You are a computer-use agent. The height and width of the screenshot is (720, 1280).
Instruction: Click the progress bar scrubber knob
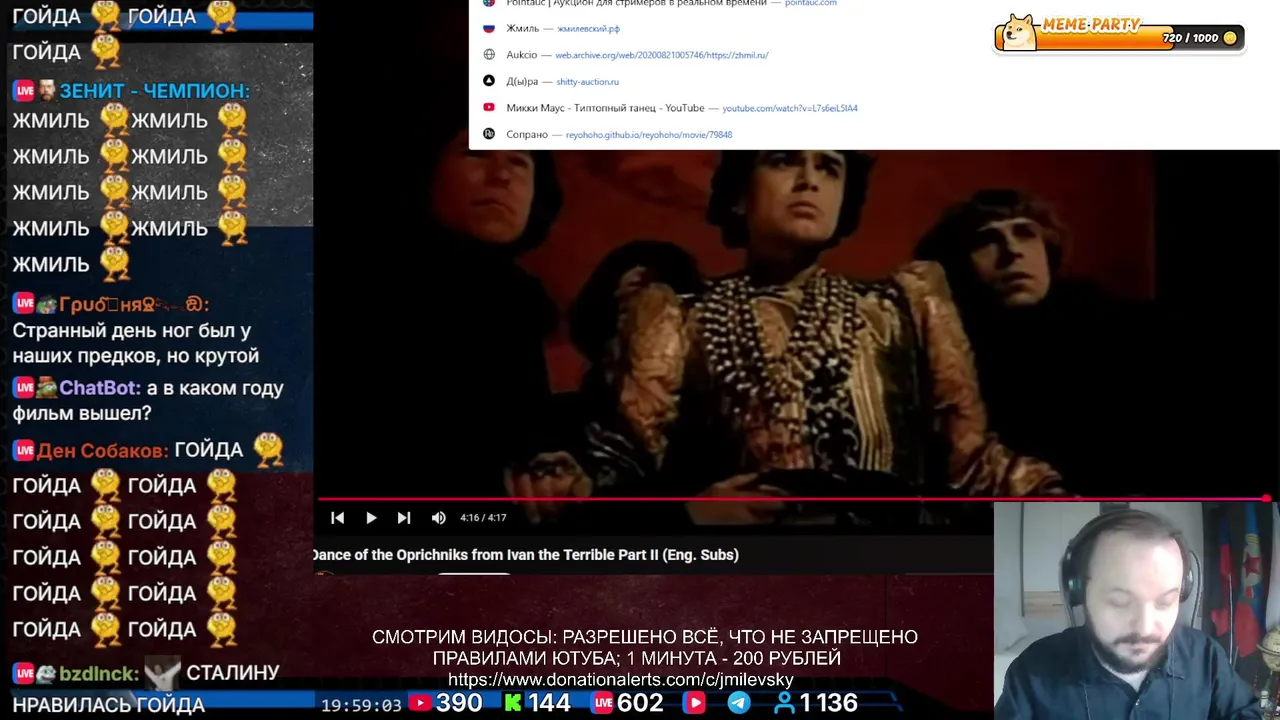pyautogui.click(x=1266, y=498)
